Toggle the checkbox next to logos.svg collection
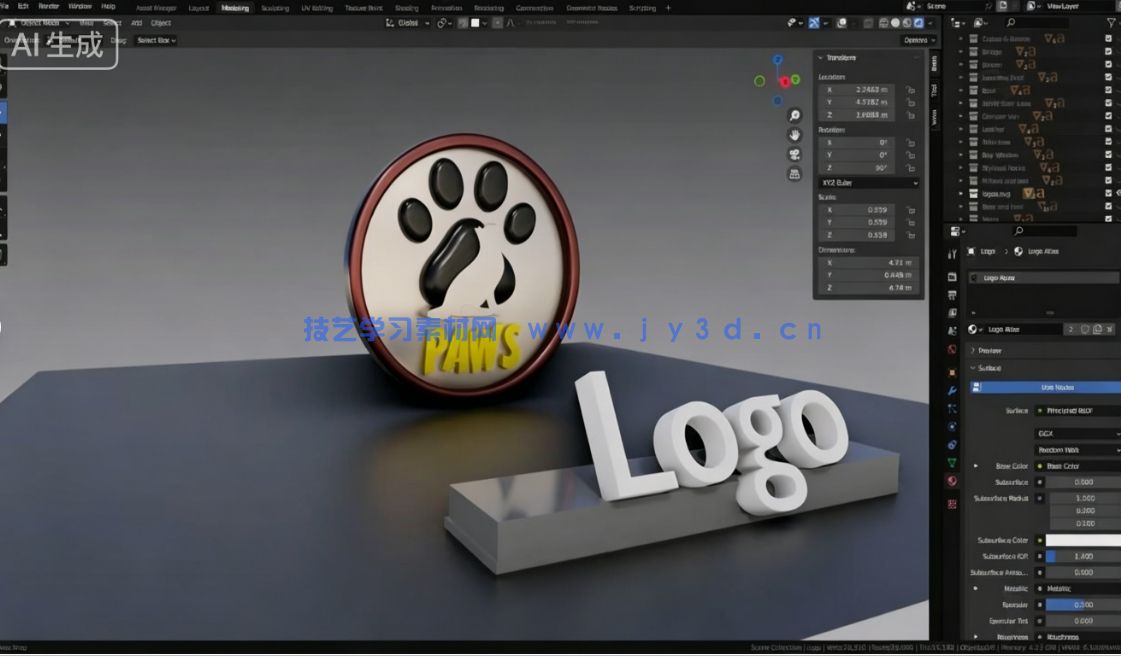 [x=1108, y=193]
